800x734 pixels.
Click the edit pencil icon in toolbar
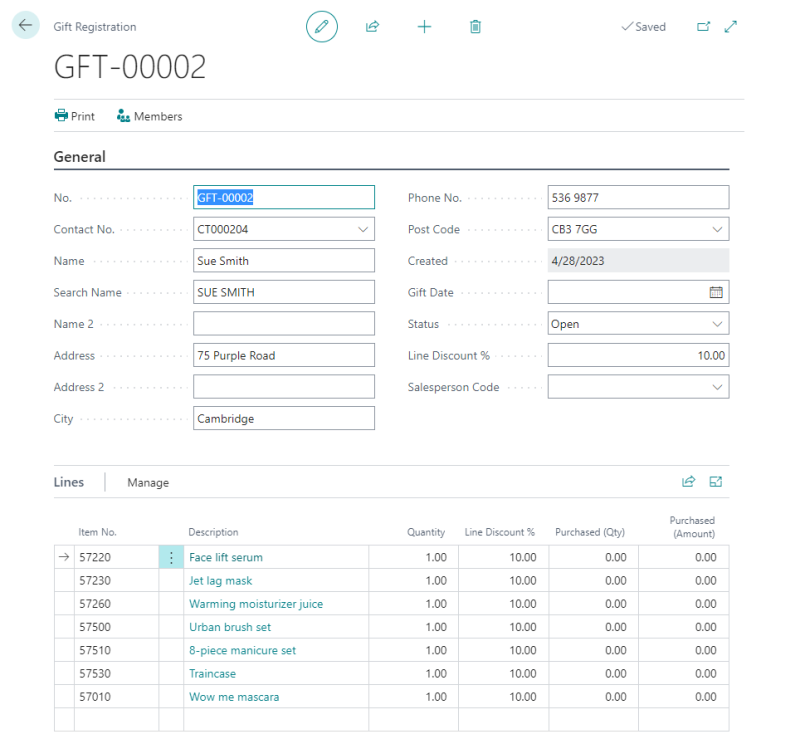[321, 27]
